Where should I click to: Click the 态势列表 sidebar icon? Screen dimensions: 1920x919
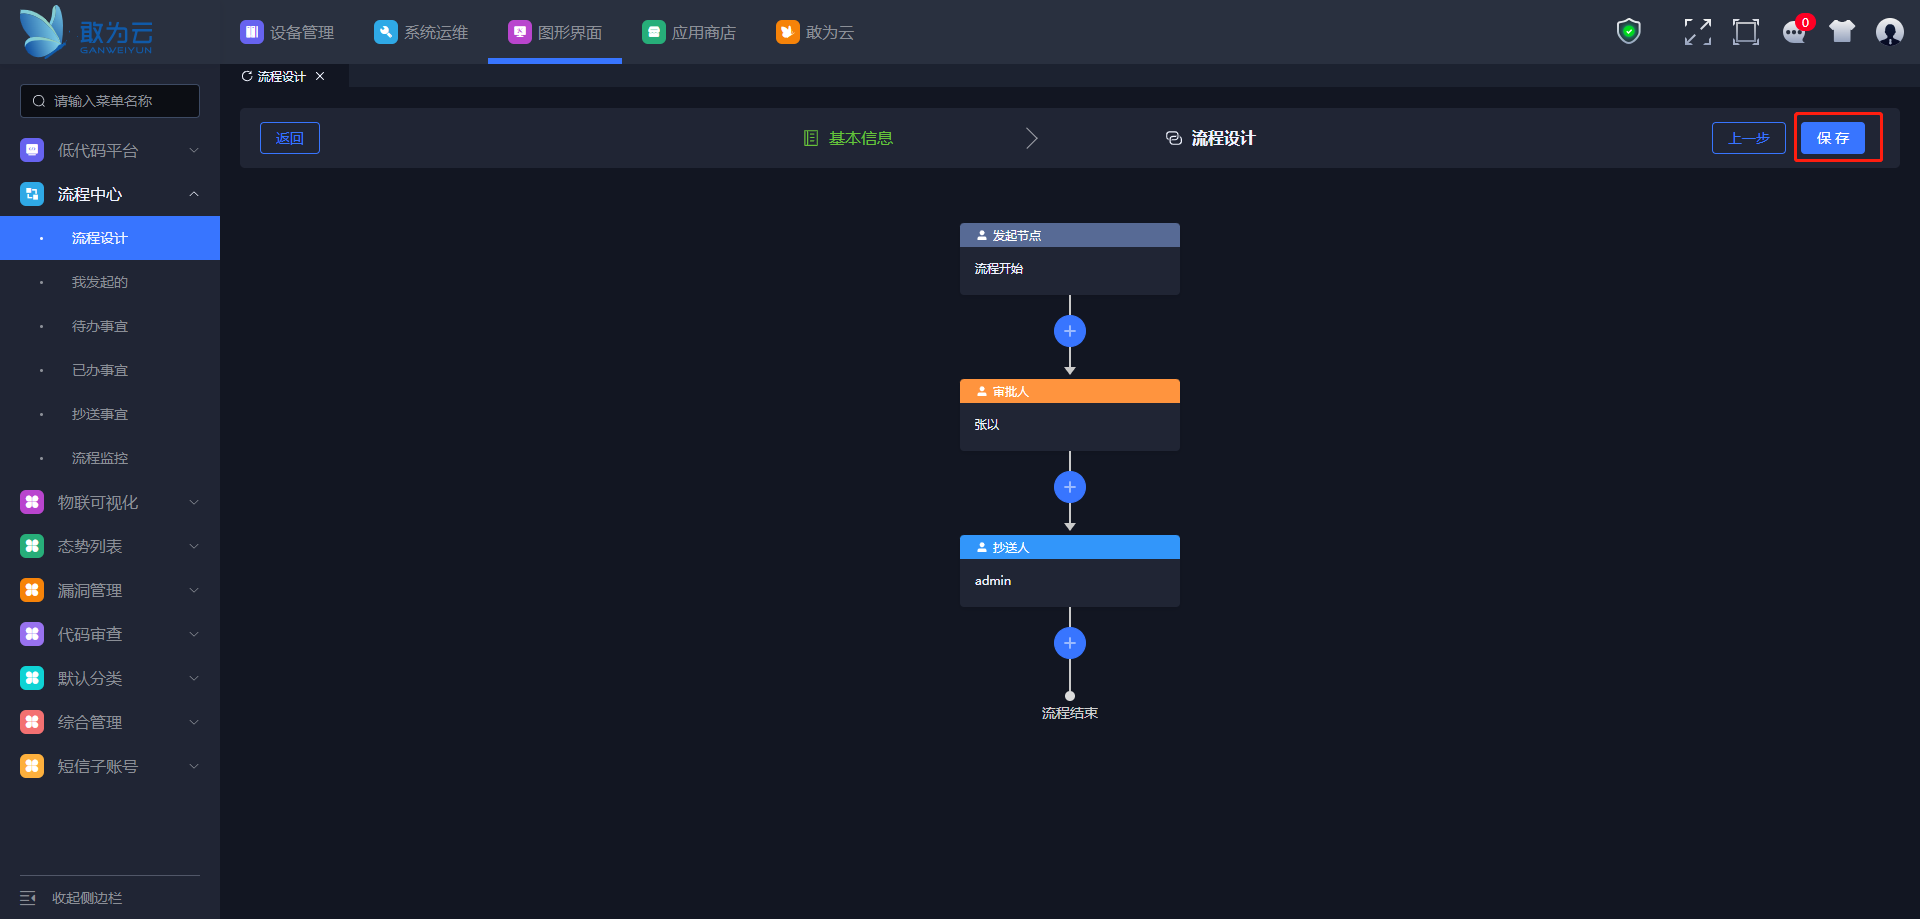tap(32, 546)
